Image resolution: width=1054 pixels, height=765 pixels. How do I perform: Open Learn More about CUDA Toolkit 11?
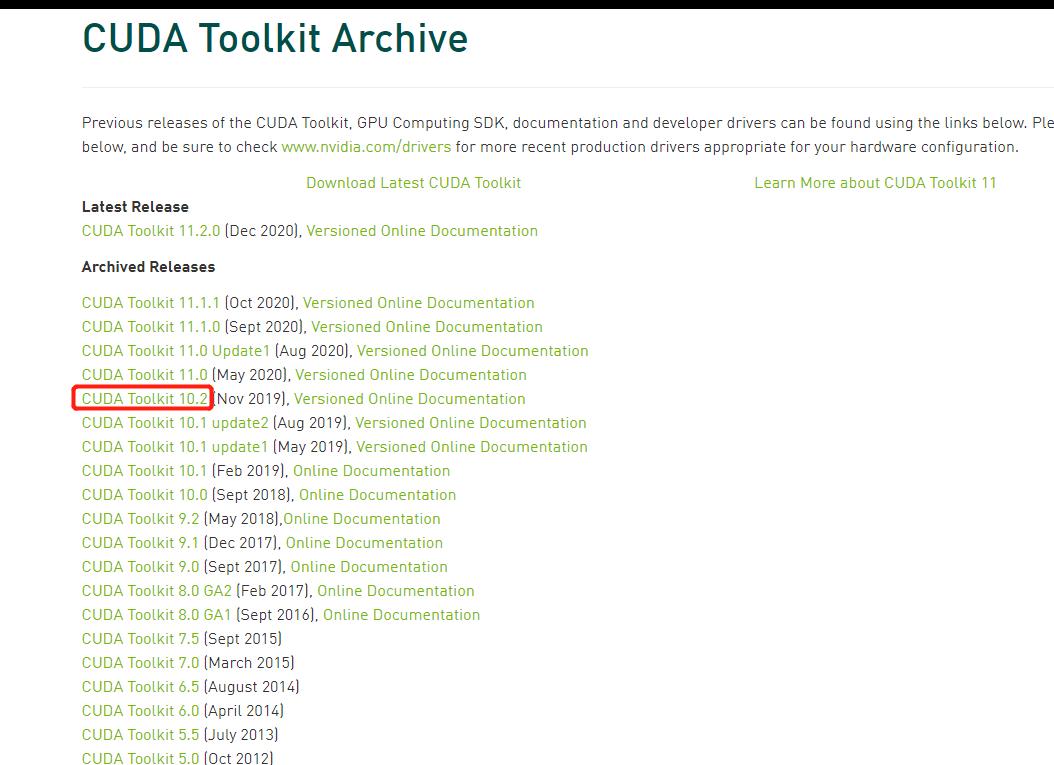(875, 183)
